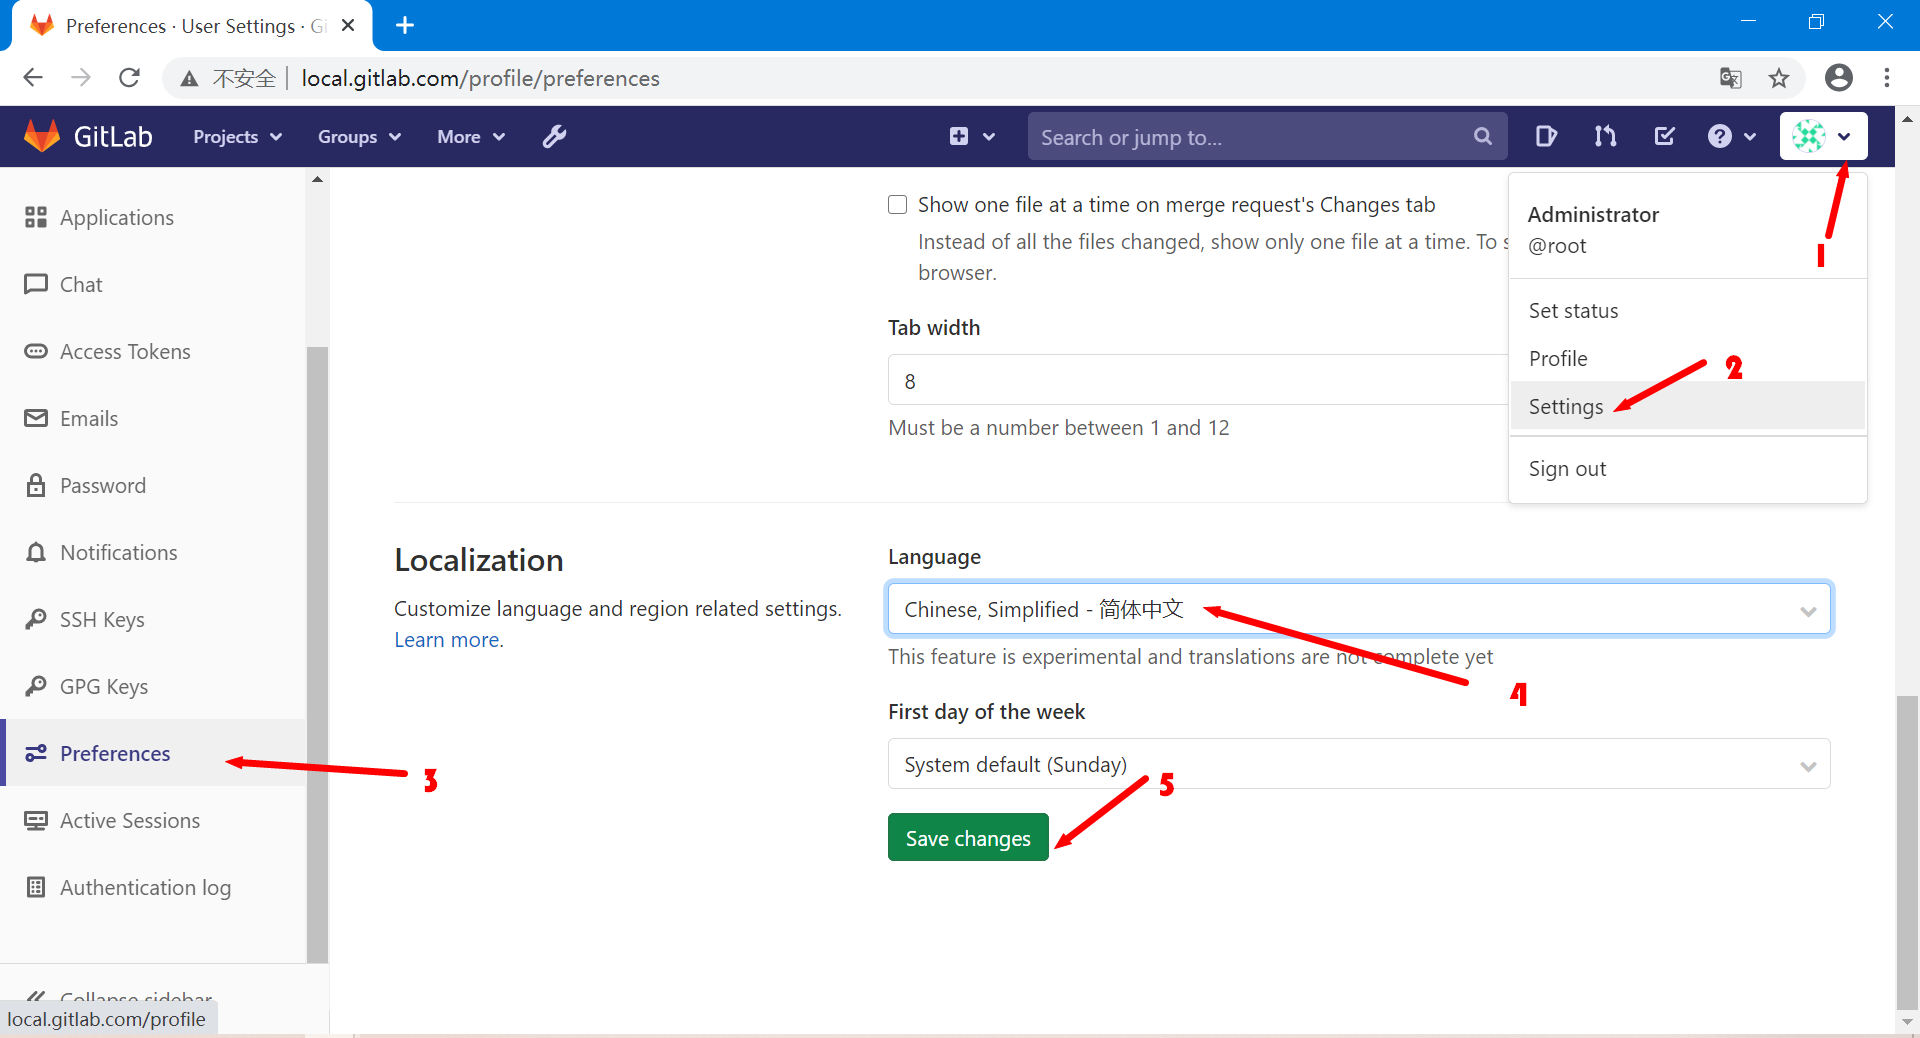1920x1038 pixels.
Task: Click the Password lock icon
Action: pos(36,485)
